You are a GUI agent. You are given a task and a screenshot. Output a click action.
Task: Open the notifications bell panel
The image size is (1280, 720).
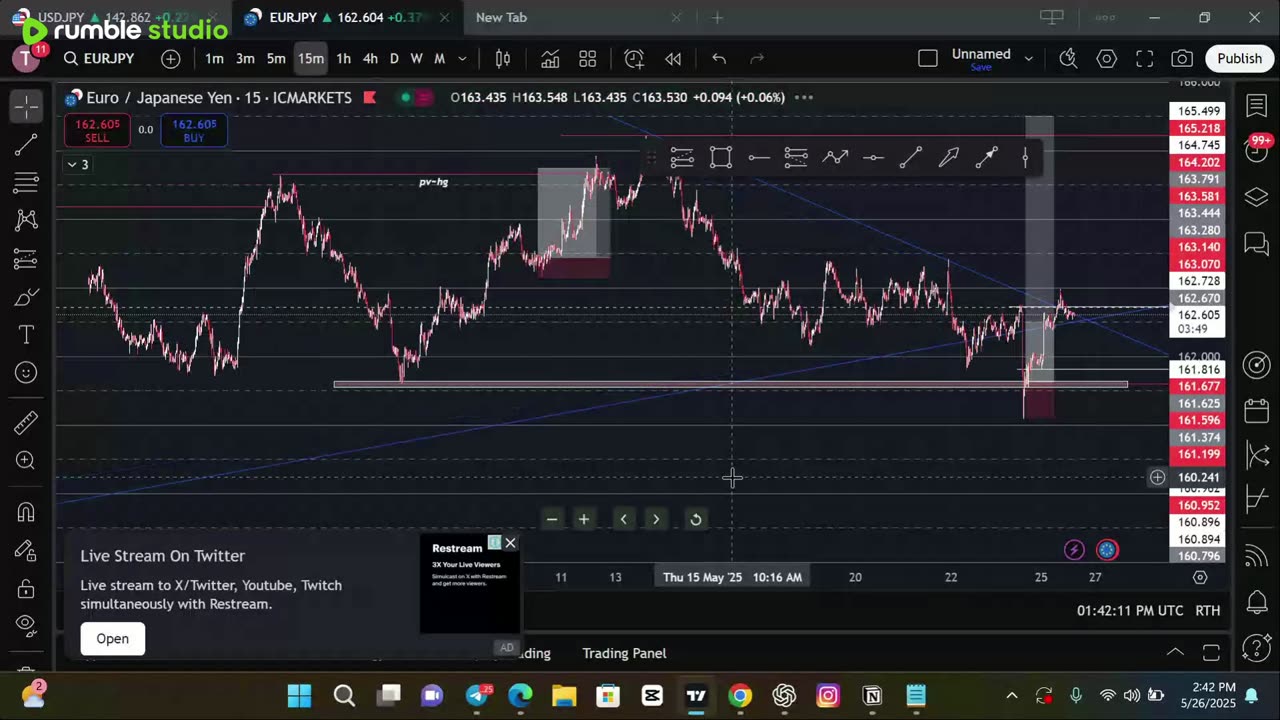pos(1257,602)
